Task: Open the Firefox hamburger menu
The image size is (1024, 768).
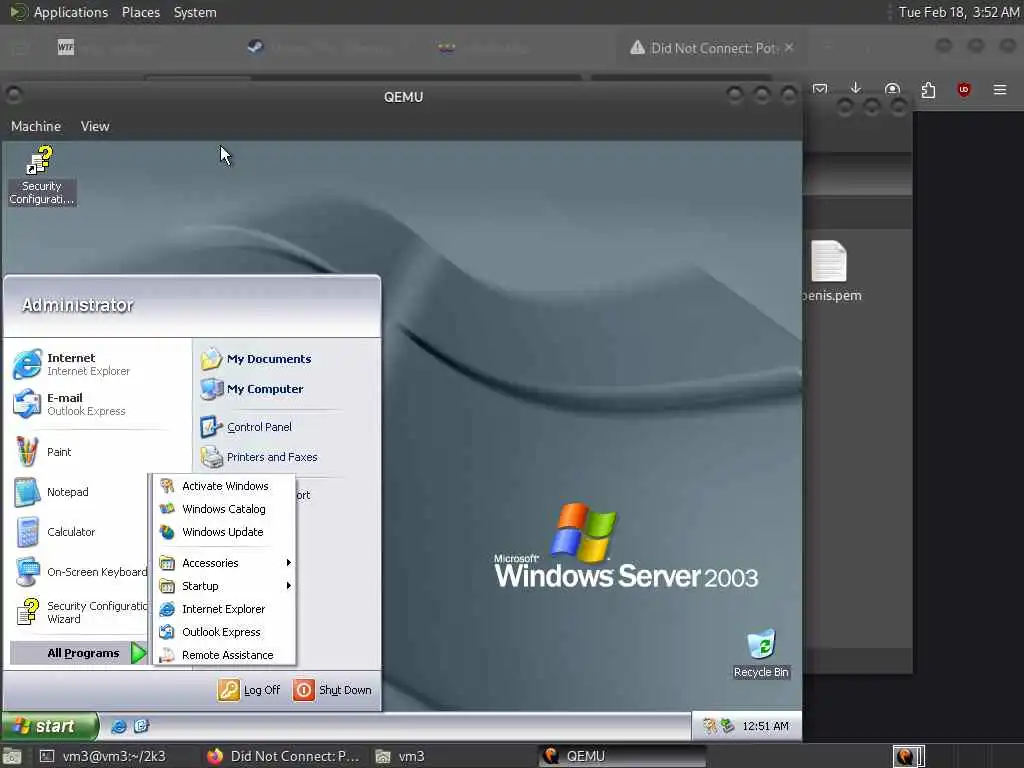Action: tap(1000, 89)
